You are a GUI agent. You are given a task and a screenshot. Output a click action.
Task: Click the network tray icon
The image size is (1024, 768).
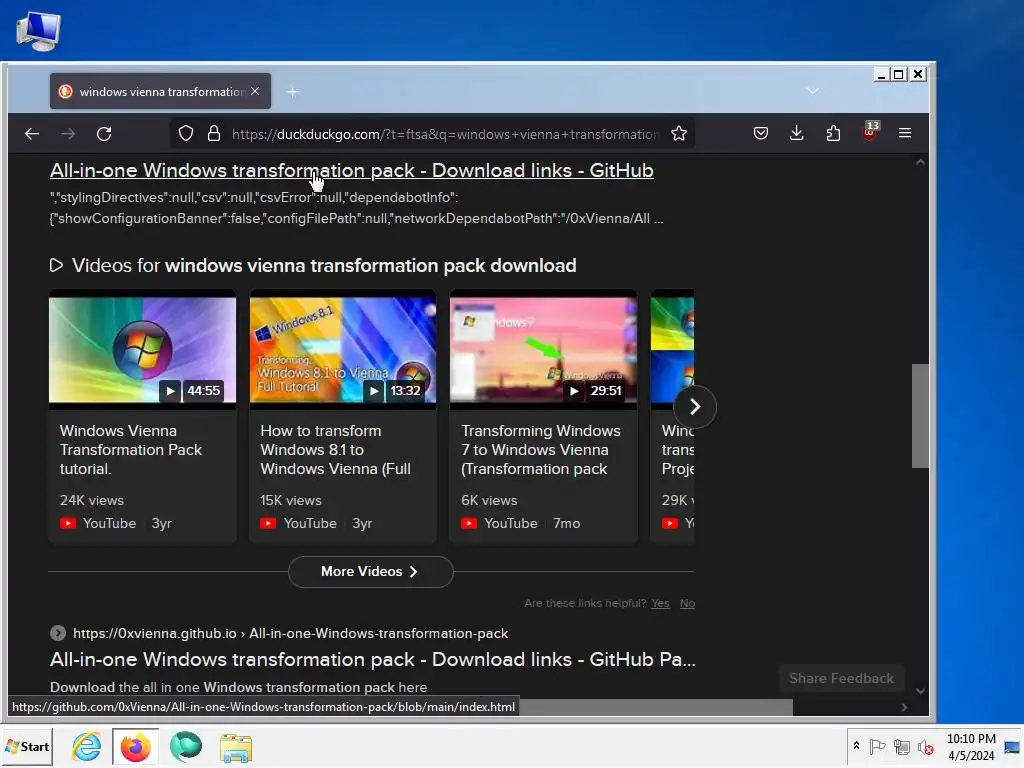(902, 746)
